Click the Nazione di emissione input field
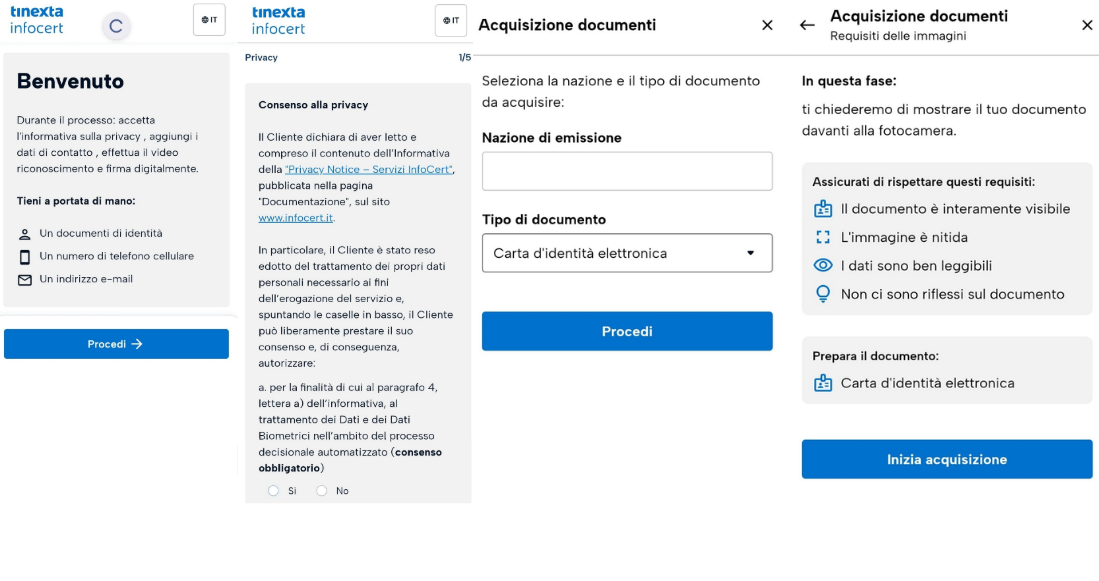 pyautogui.click(x=627, y=171)
